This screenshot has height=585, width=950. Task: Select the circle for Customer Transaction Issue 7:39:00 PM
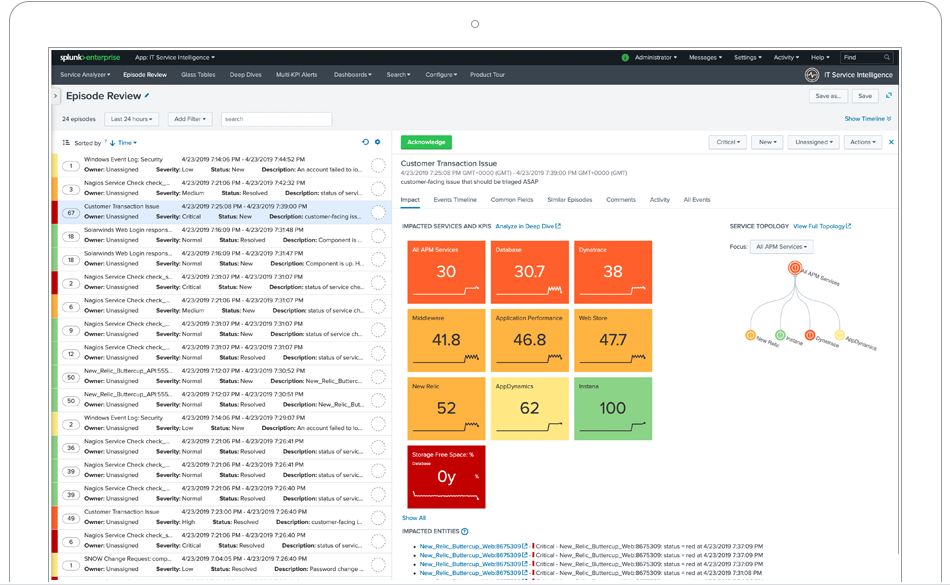pyautogui.click(x=378, y=212)
